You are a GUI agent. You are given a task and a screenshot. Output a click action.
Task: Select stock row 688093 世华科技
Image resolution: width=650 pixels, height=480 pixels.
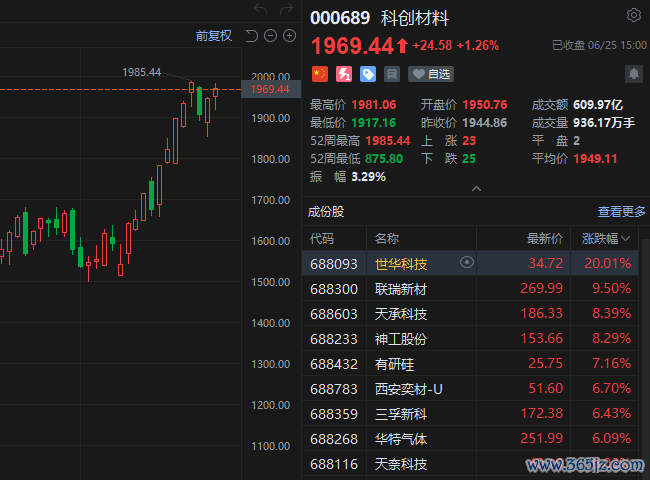[x=470, y=263]
